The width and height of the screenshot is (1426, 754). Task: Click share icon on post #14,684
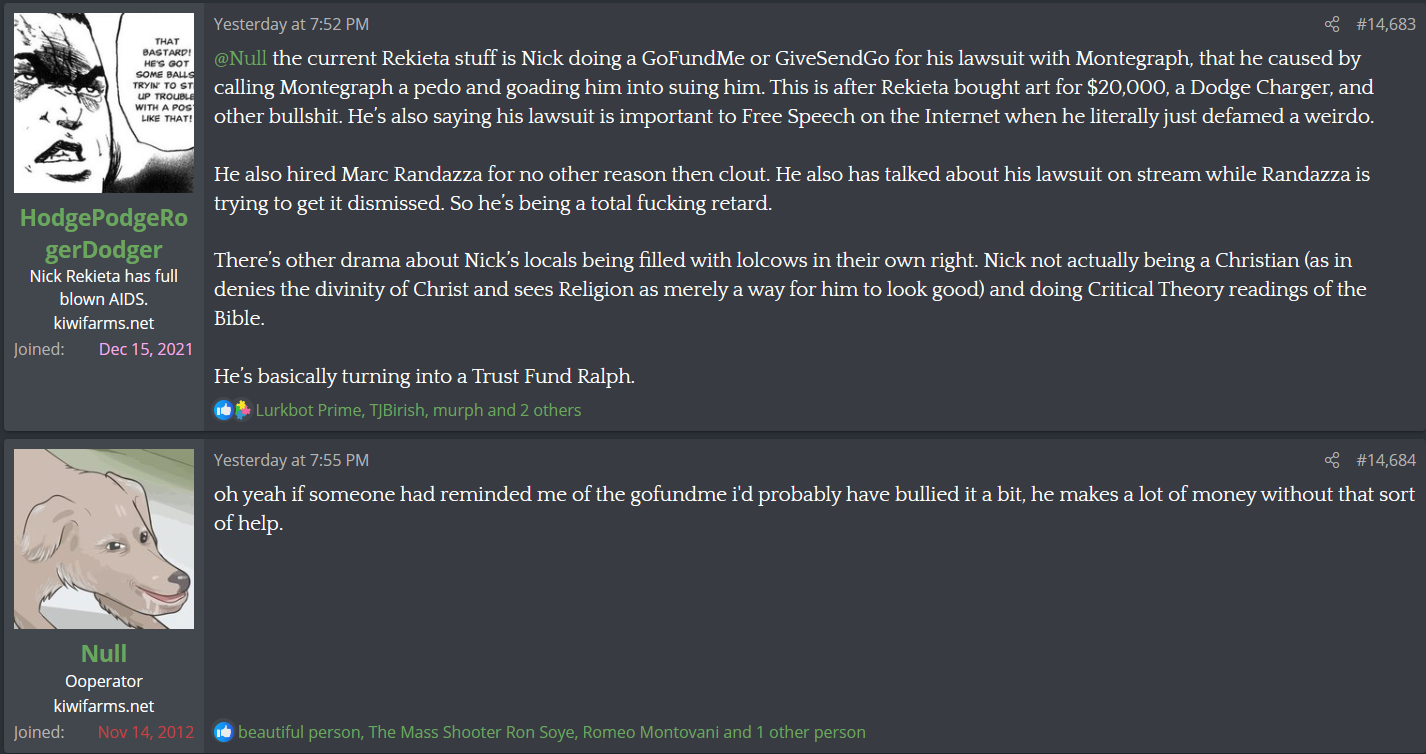tap(1331, 460)
